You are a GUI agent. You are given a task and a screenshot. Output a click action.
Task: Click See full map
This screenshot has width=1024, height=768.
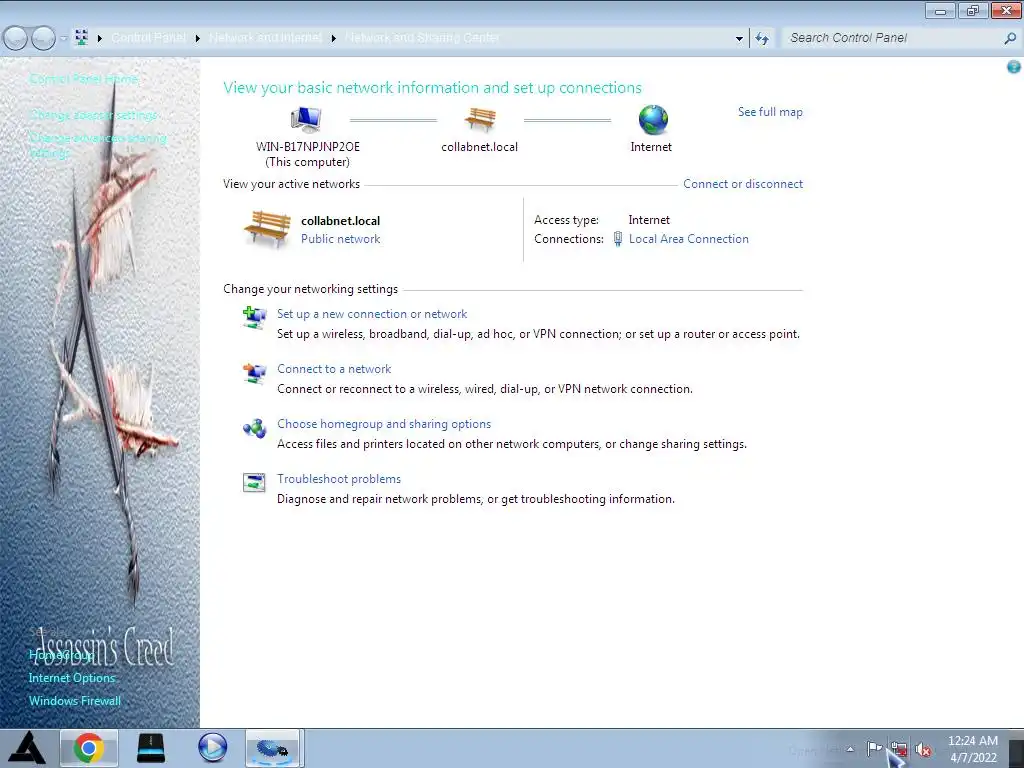click(x=770, y=112)
